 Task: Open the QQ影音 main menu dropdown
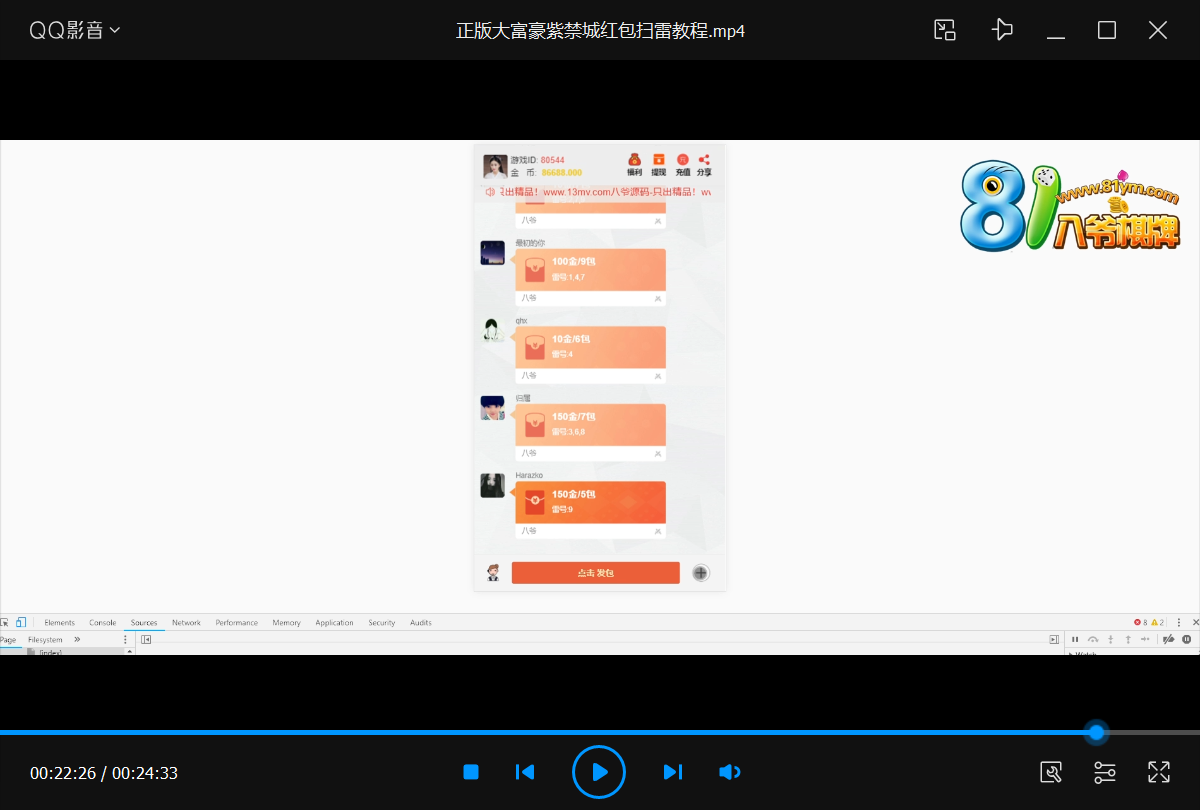(74, 30)
